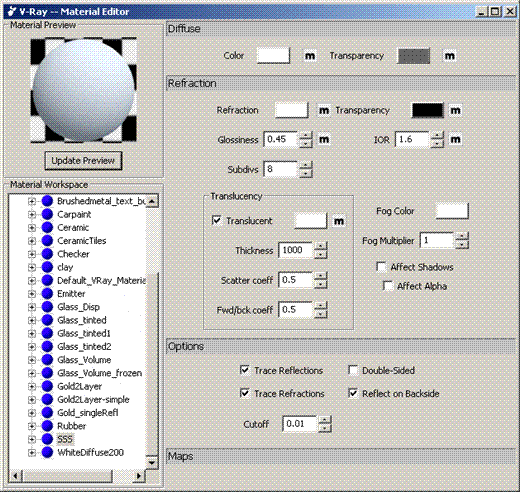Click the blue sphere icon beside Emitter

[x=47, y=294]
